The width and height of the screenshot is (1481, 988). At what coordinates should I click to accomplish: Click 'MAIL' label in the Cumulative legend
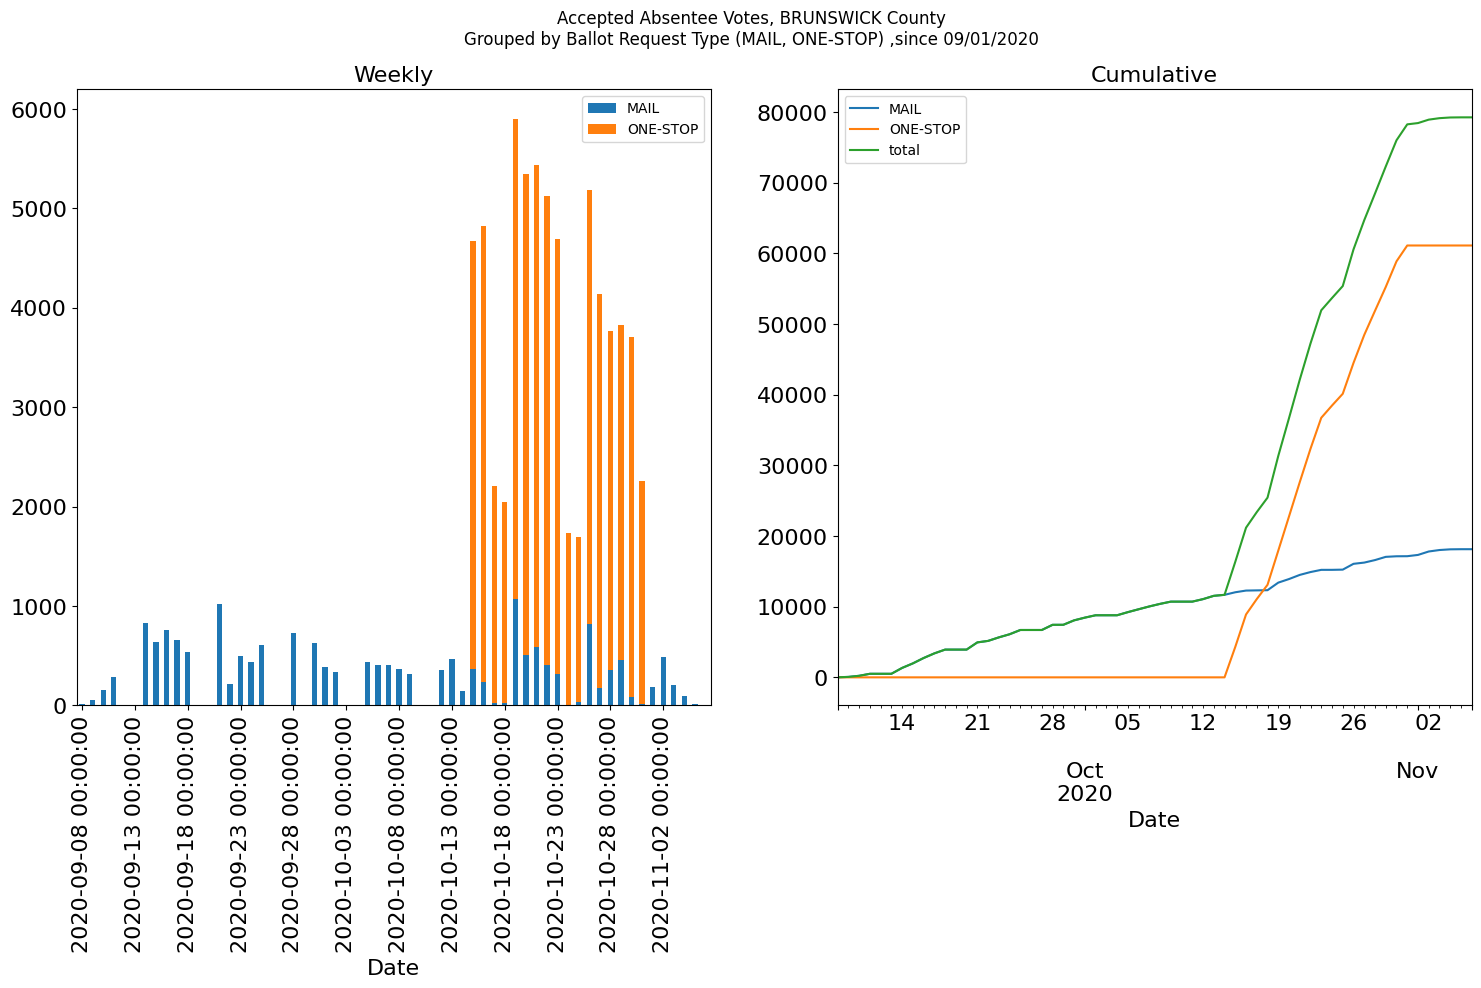905,109
